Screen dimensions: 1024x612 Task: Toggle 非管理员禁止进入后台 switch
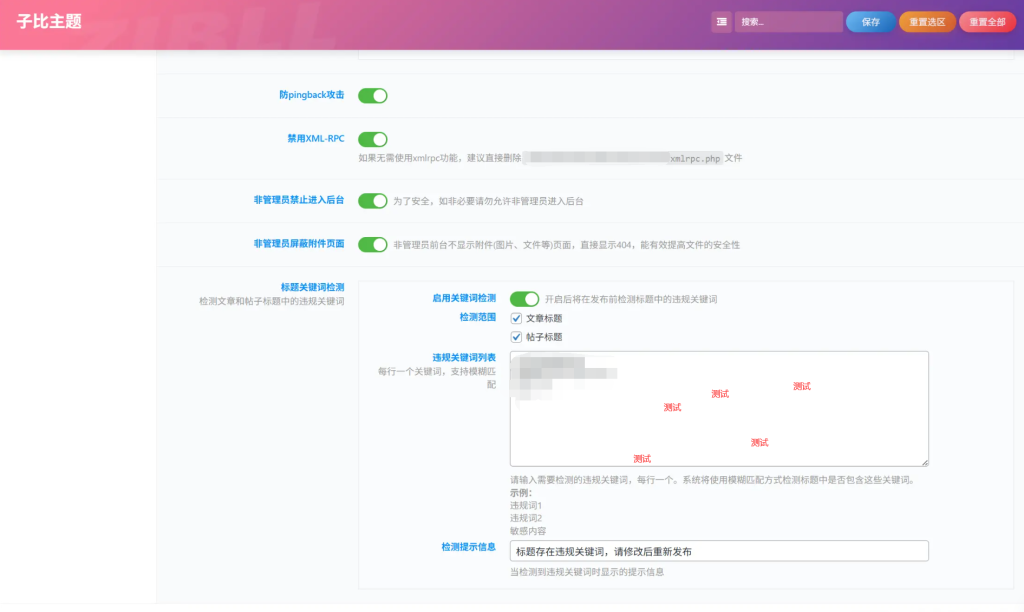(373, 201)
